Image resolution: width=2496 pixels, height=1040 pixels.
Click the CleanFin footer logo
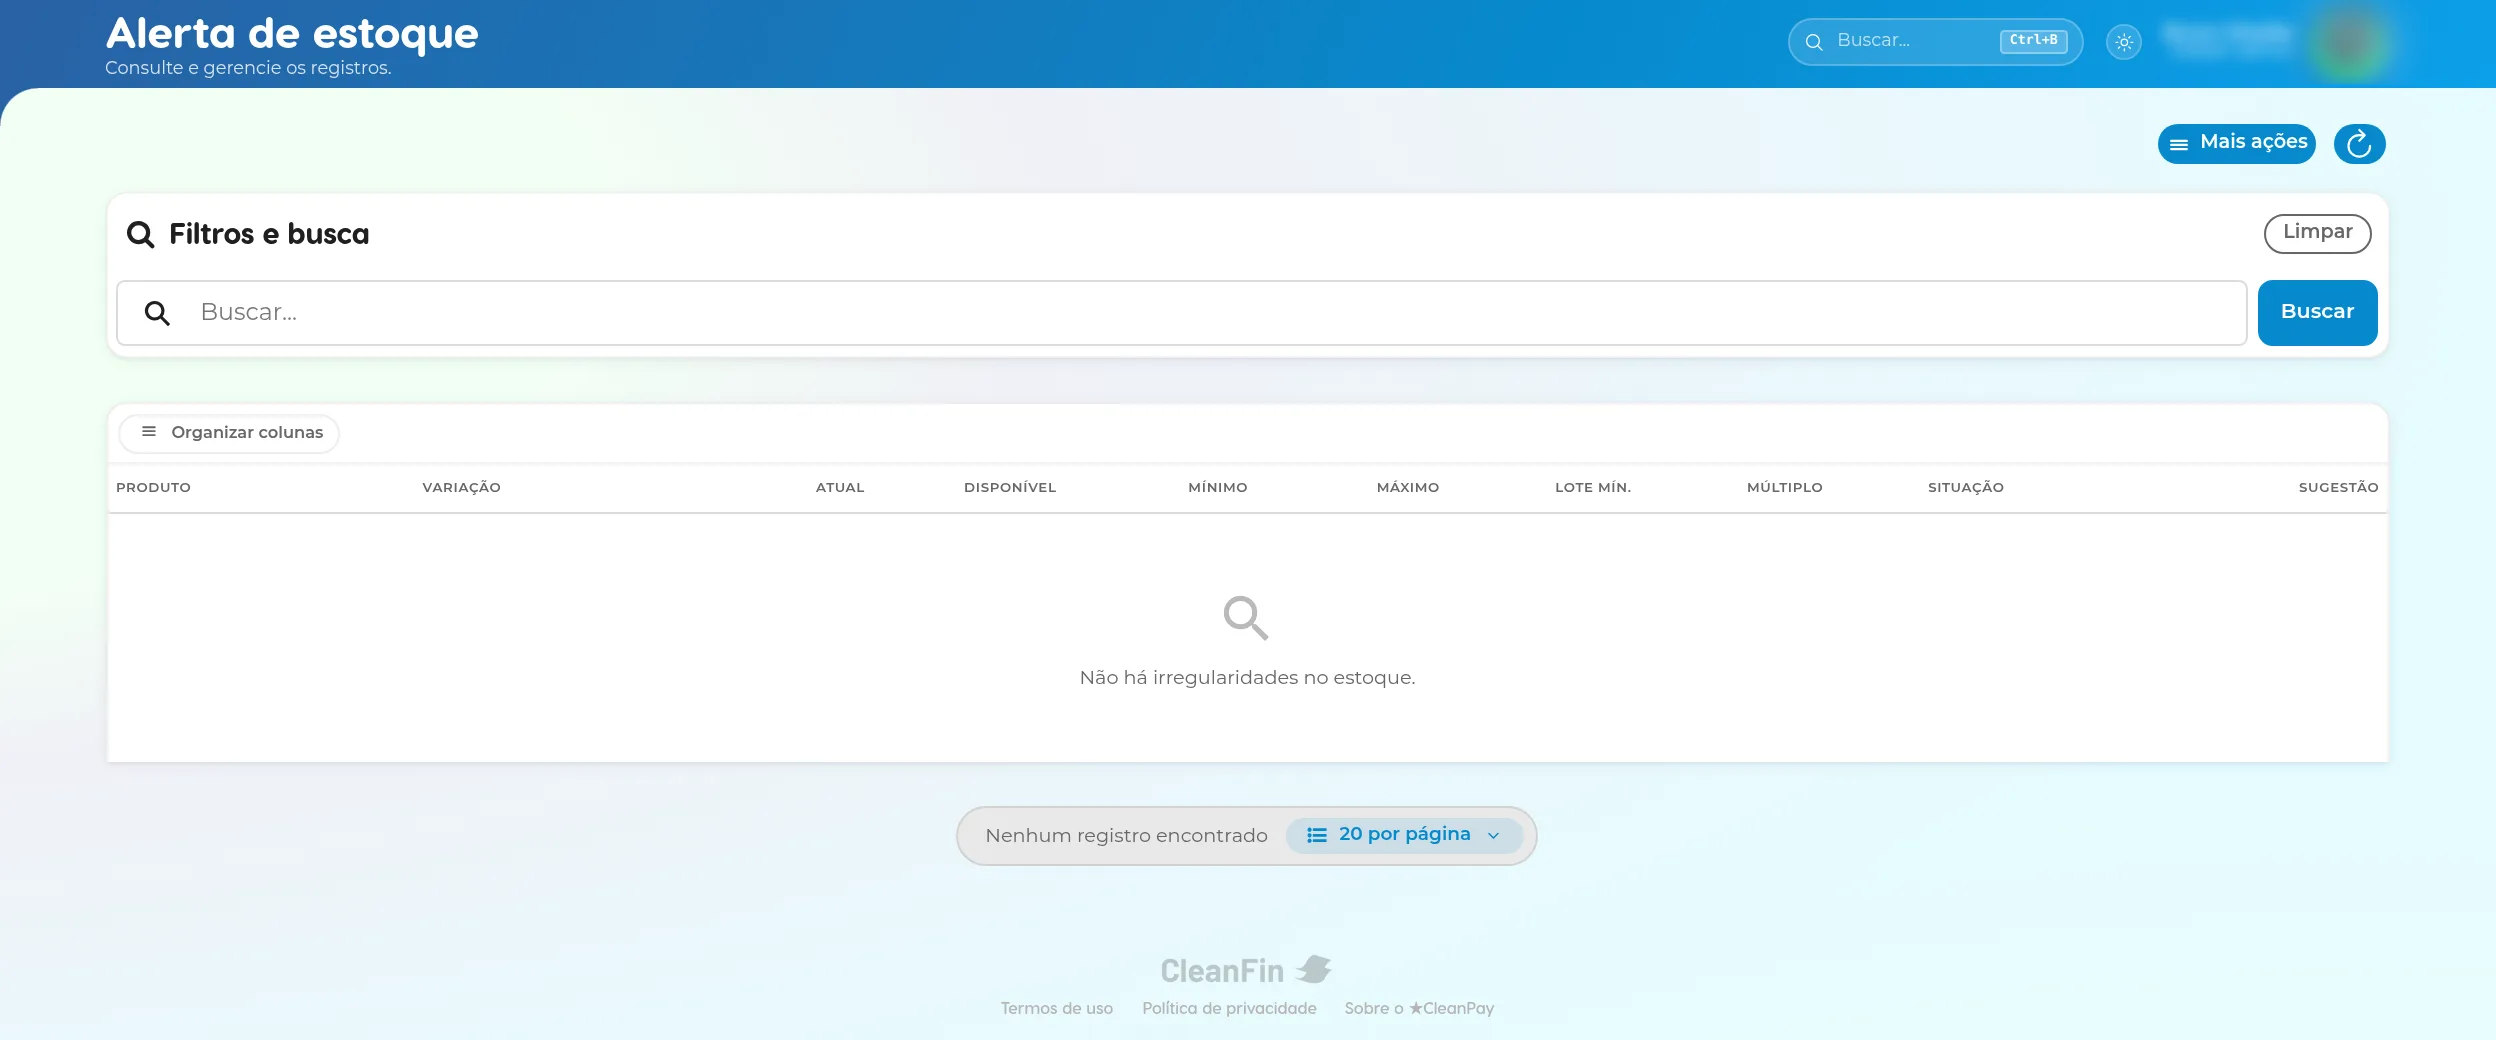coord(1246,970)
